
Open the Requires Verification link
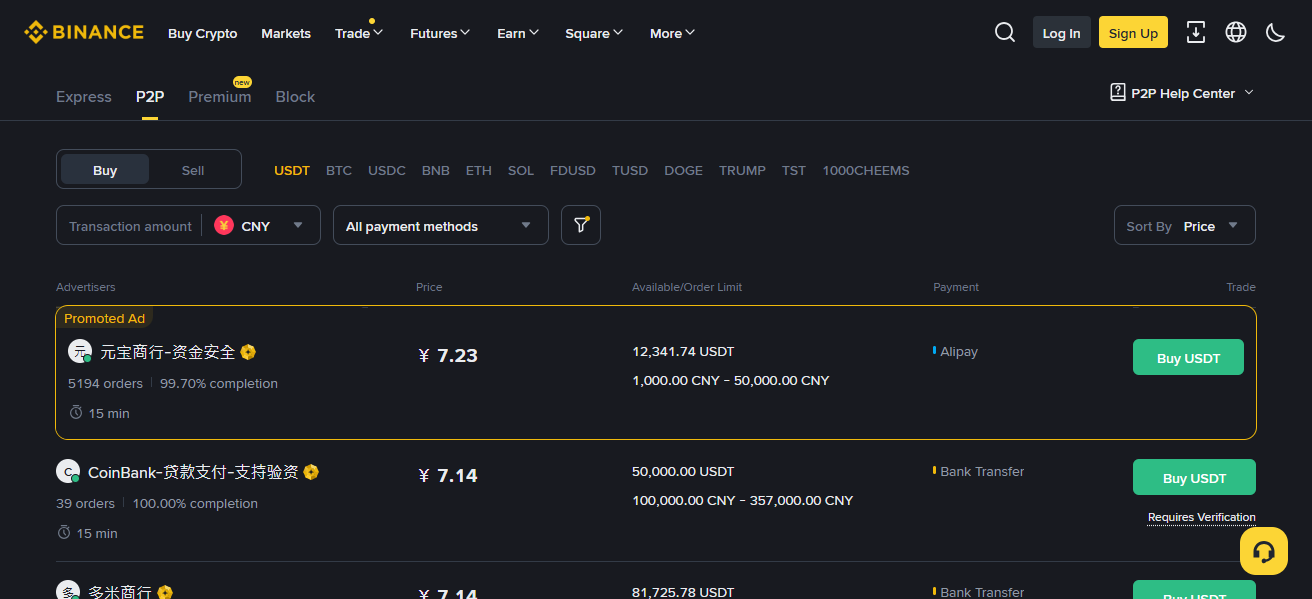[1201, 517]
